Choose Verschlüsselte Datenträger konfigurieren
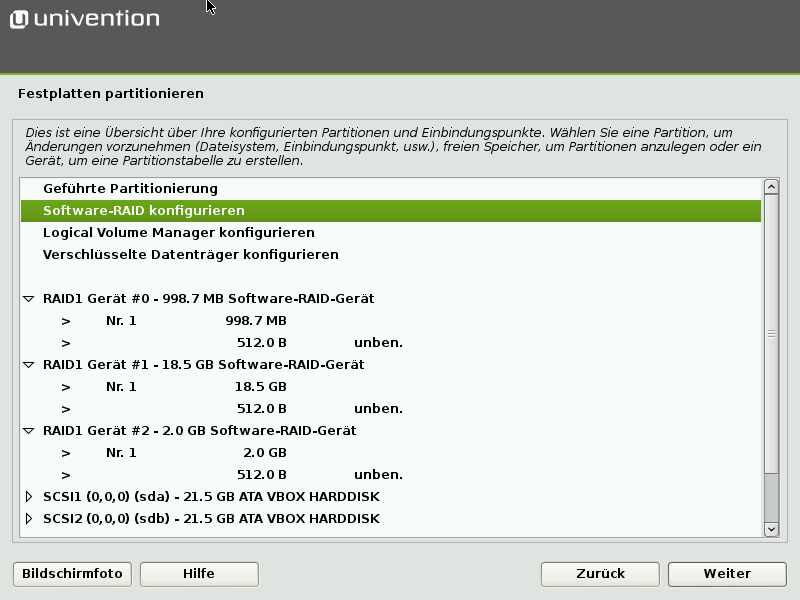The width and height of the screenshot is (800, 600). click(391, 255)
